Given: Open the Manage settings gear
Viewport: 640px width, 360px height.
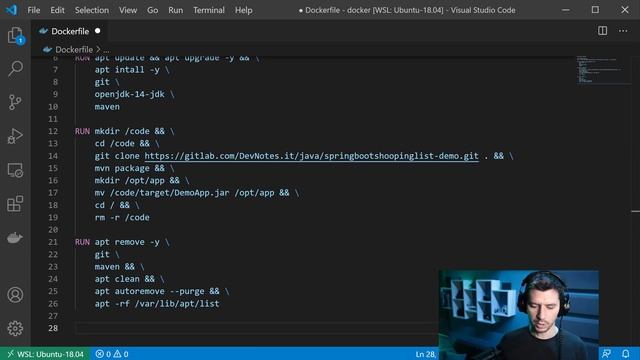Looking at the screenshot, I should (15, 328).
